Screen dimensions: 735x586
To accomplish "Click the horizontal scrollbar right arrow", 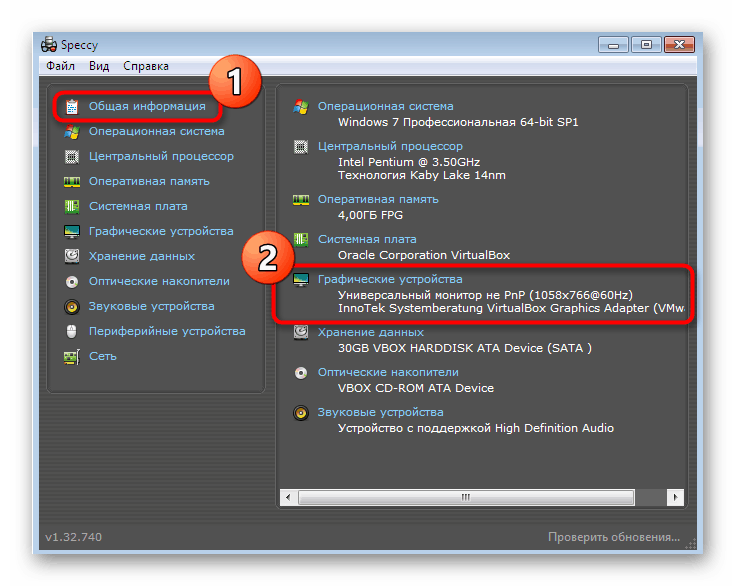I will point(675,497).
